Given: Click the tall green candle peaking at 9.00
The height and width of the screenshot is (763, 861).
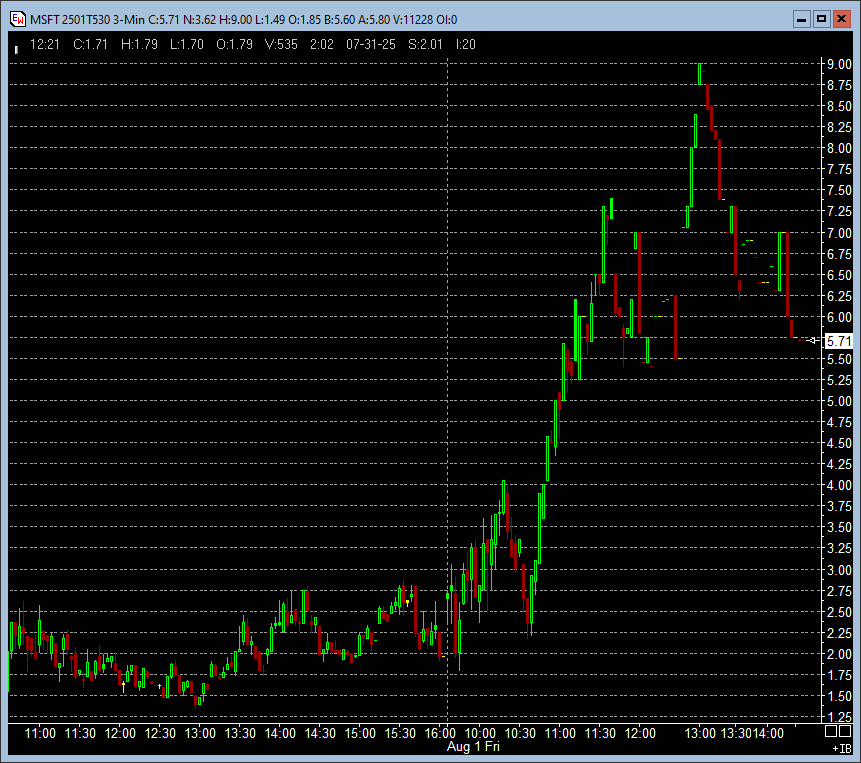Looking at the screenshot, I should click(700, 74).
